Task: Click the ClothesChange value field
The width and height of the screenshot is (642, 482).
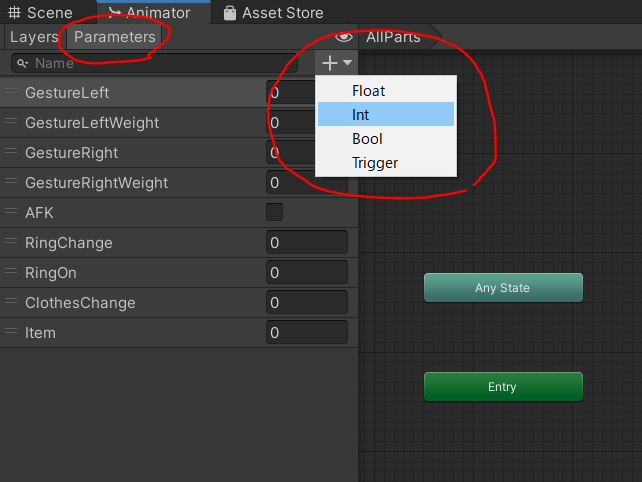Action: click(x=307, y=303)
